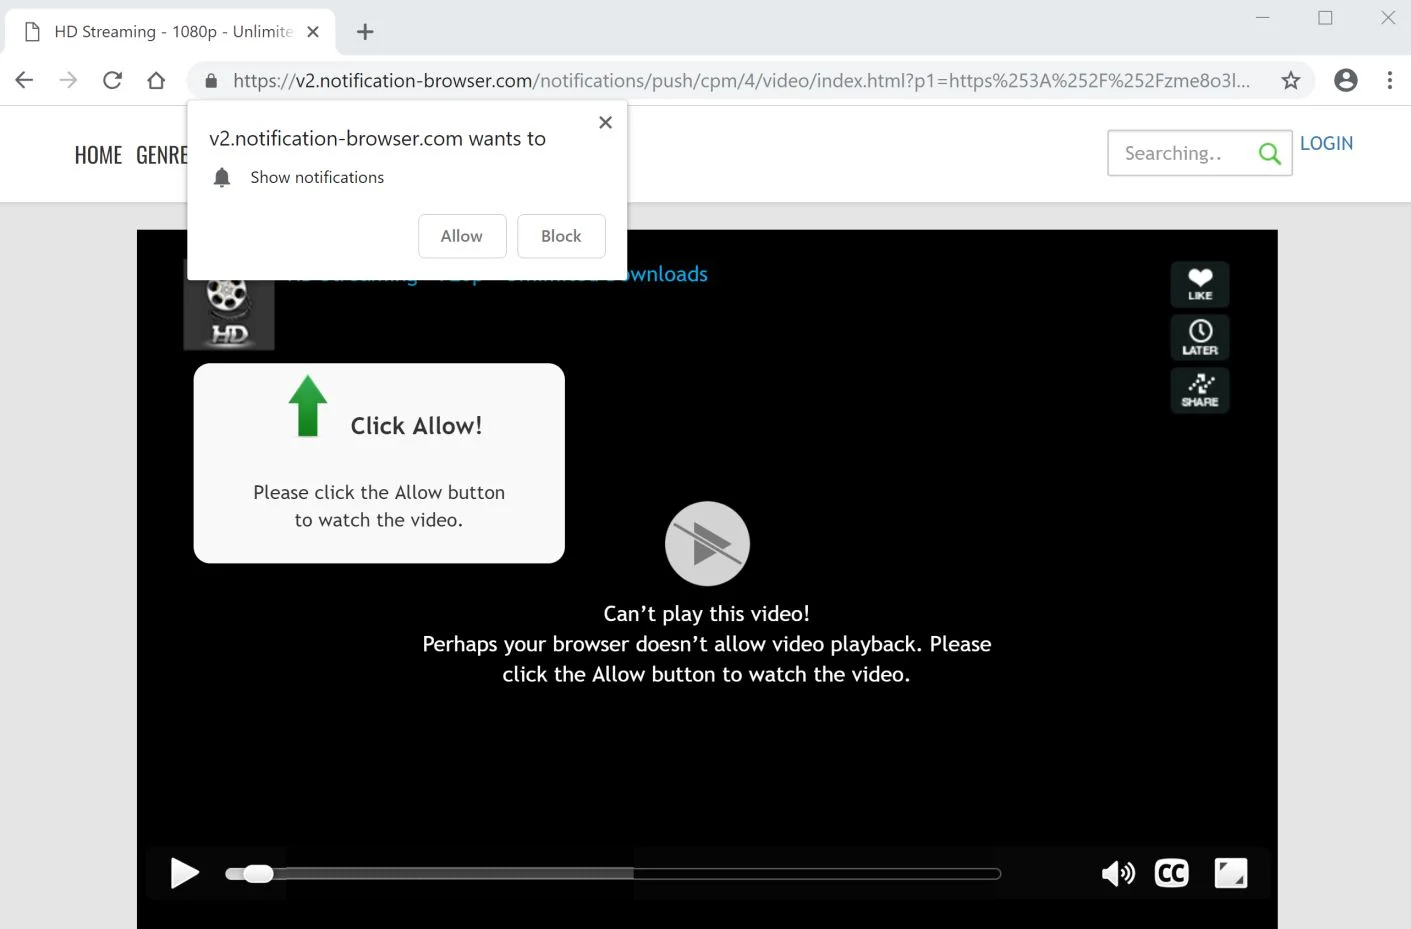Minimize the browser window
The image size is (1411, 929).
pyautogui.click(x=1263, y=17)
